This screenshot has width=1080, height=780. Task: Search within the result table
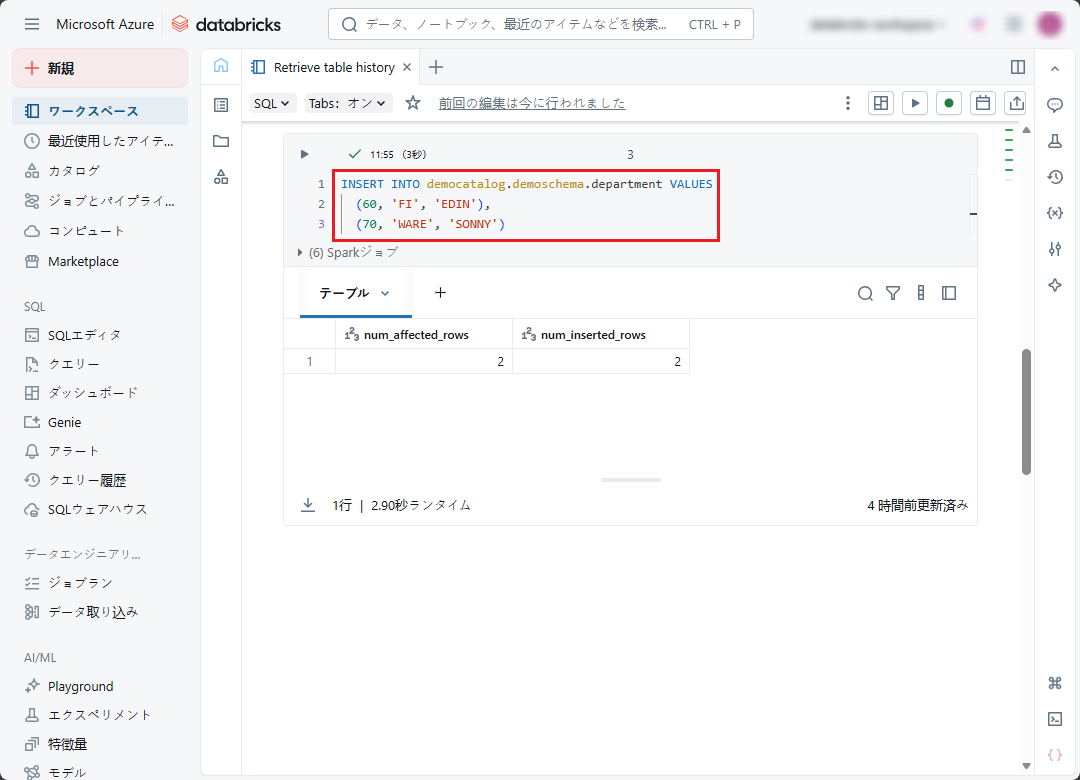coord(865,293)
